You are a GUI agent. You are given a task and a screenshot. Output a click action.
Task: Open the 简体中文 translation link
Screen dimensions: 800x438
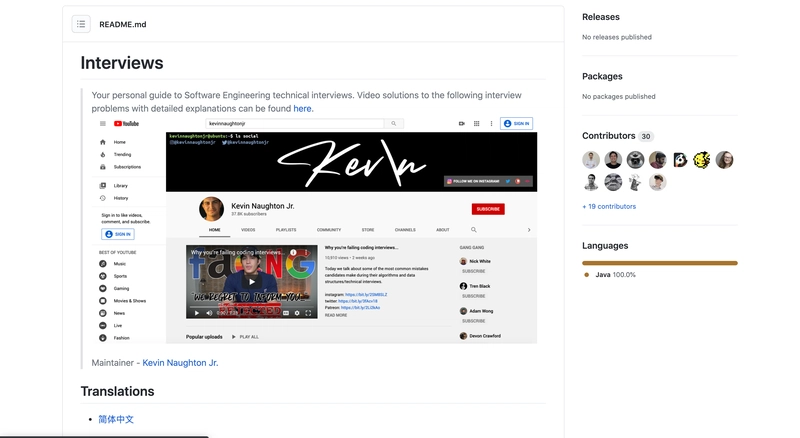[x=116, y=419]
